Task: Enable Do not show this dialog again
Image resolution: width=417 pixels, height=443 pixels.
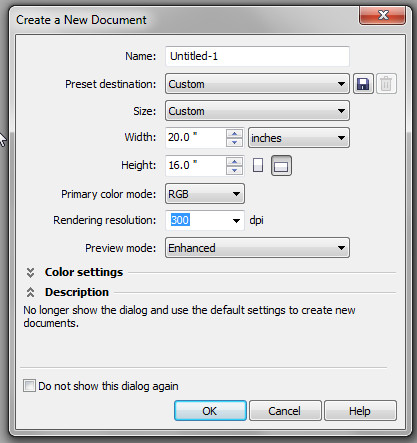Action: 29,386
